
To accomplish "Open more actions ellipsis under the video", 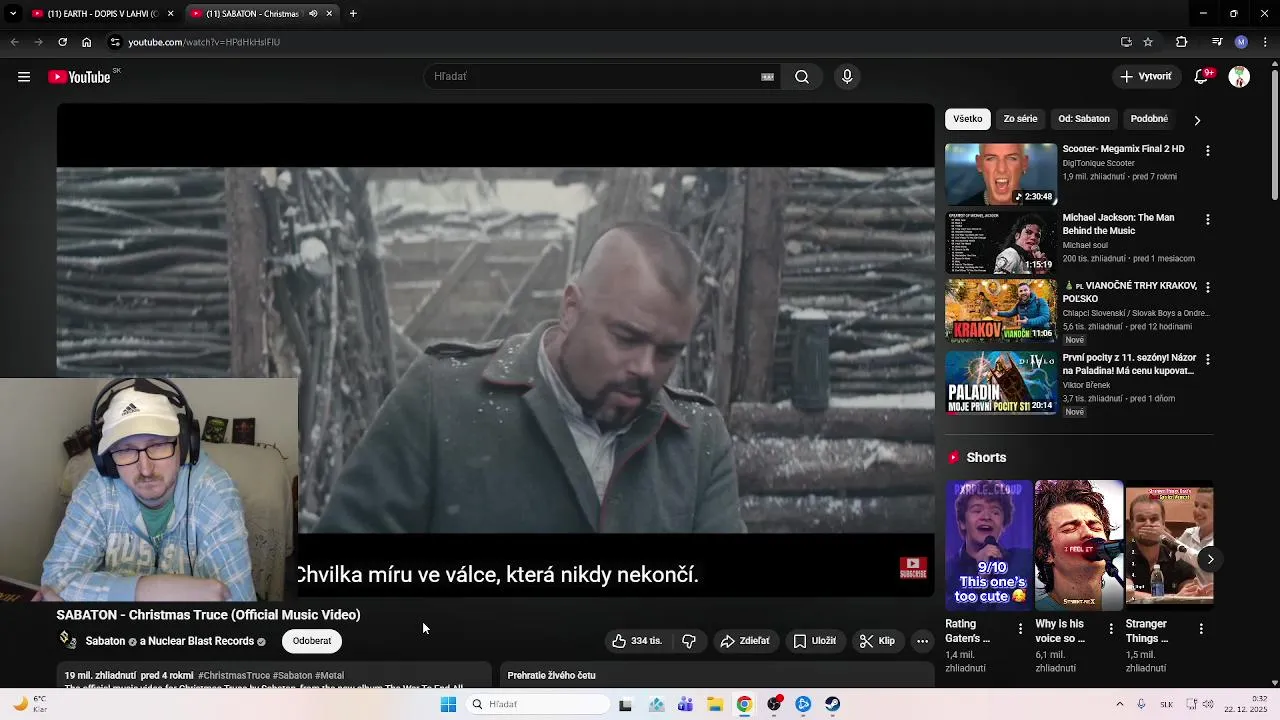I will (x=923, y=641).
